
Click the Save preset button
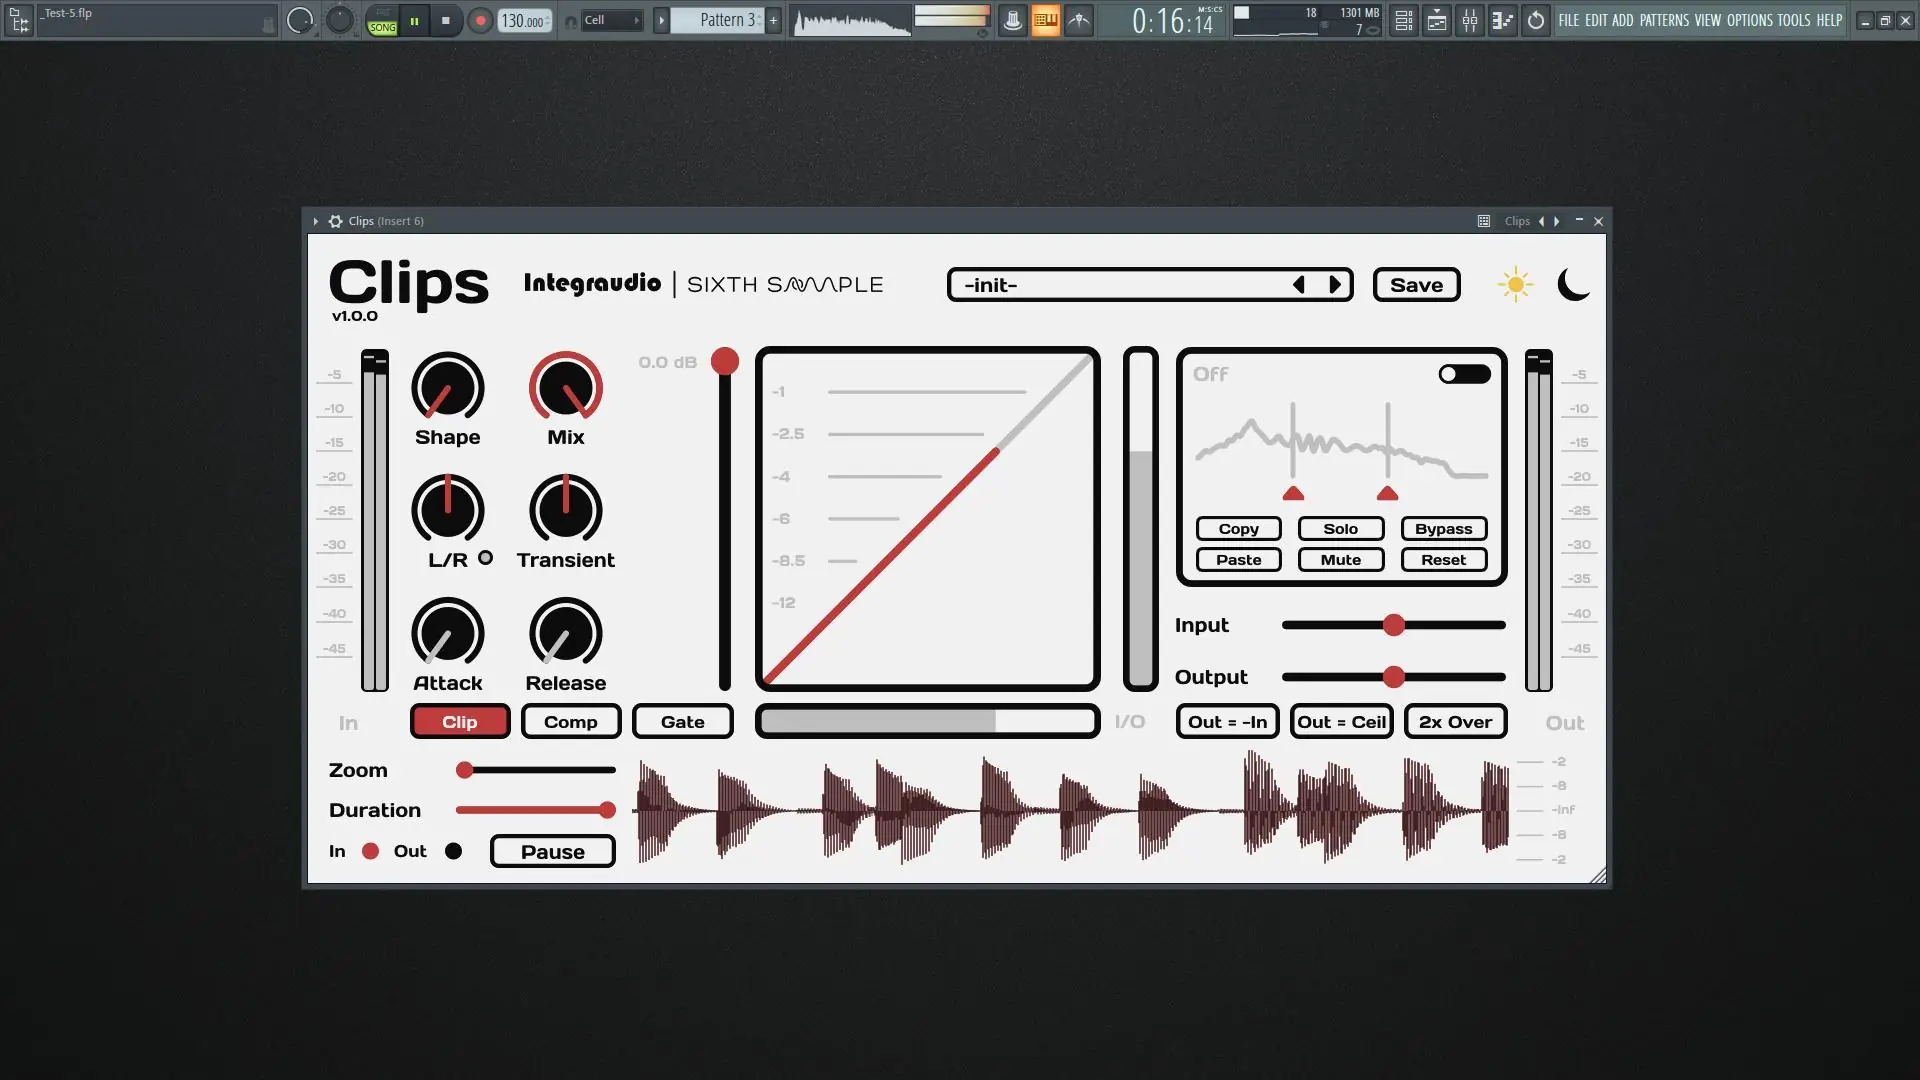click(x=1416, y=285)
